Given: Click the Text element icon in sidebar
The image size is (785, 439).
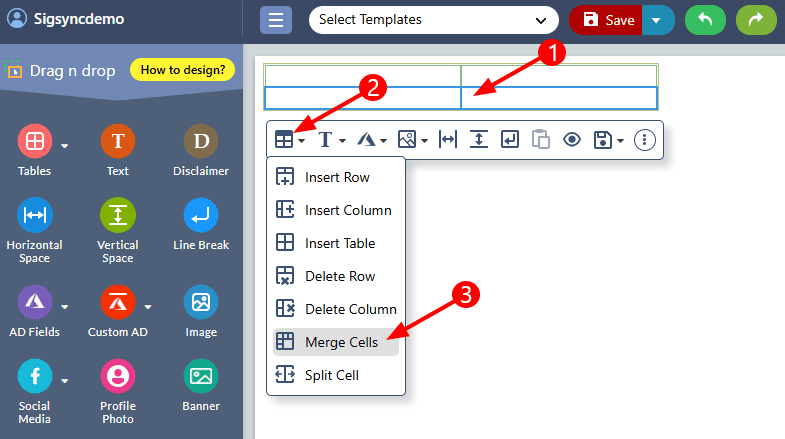Looking at the screenshot, I should click(x=118, y=142).
